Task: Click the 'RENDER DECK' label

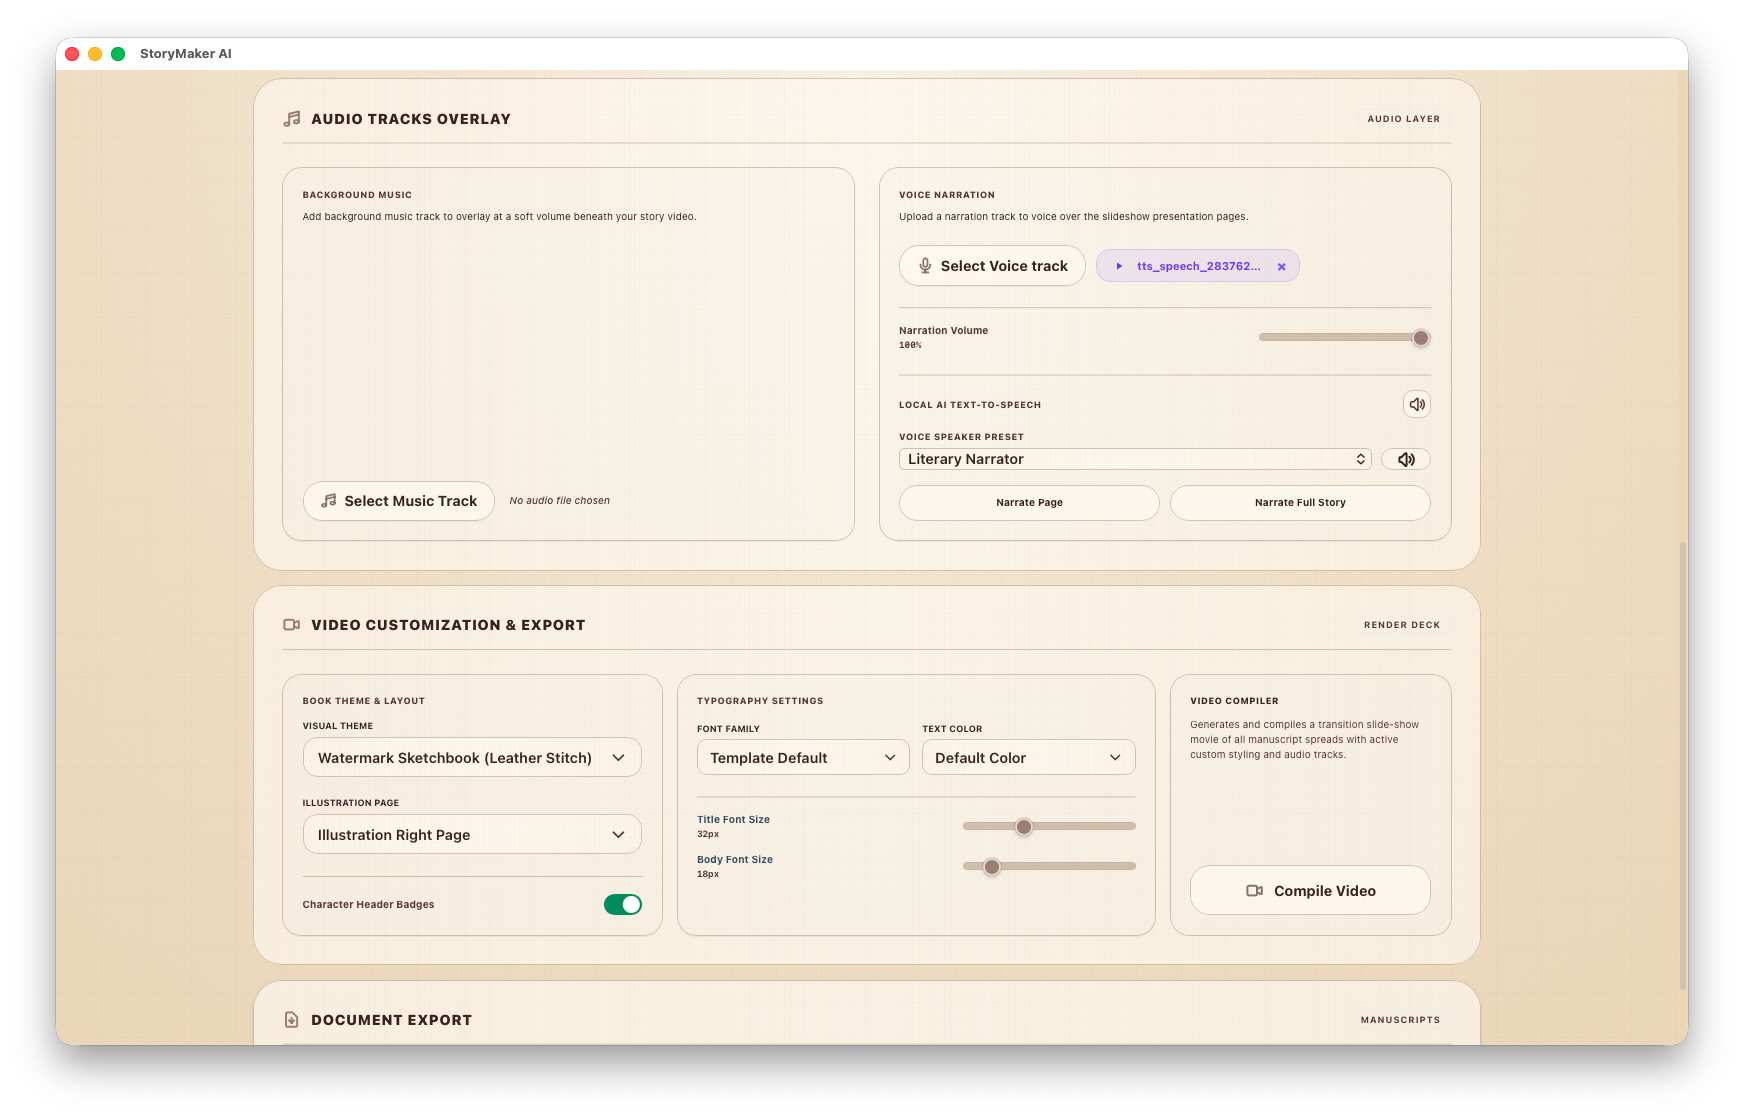Action: click(x=1402, y=625)
